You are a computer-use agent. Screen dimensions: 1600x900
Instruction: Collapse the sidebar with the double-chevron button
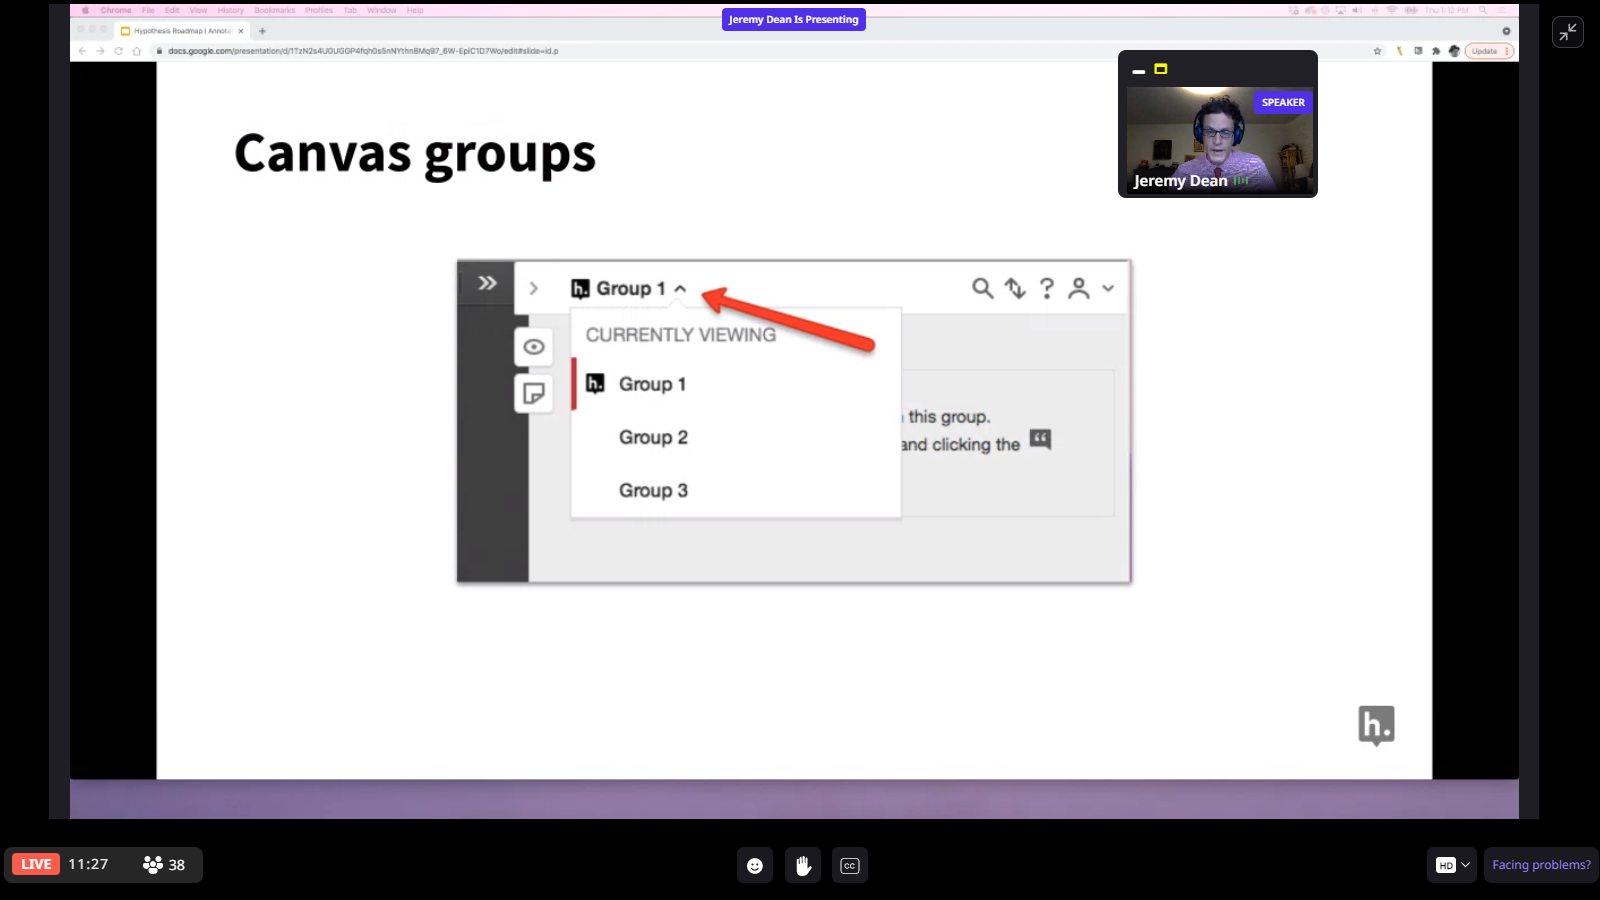487,283
